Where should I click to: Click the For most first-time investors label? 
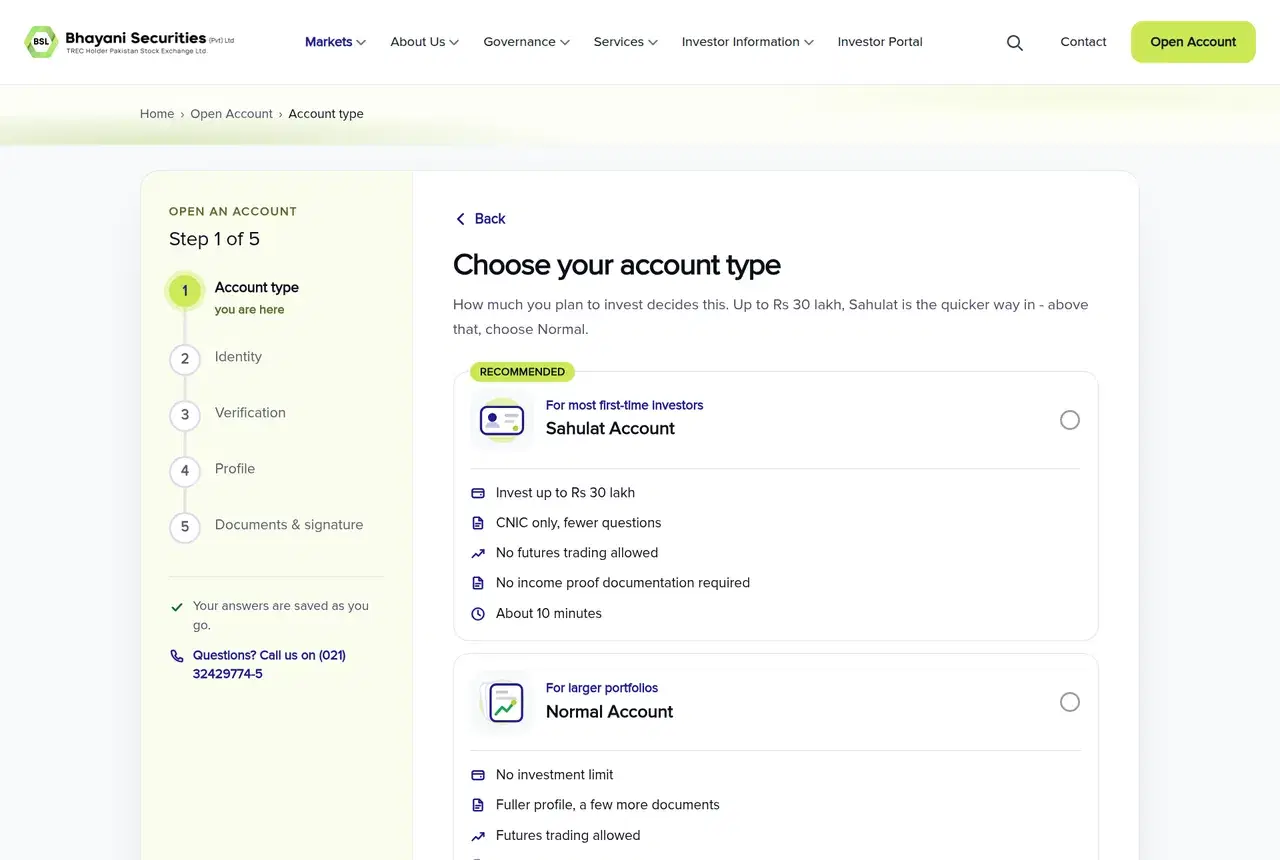click(x=624, y=405)
